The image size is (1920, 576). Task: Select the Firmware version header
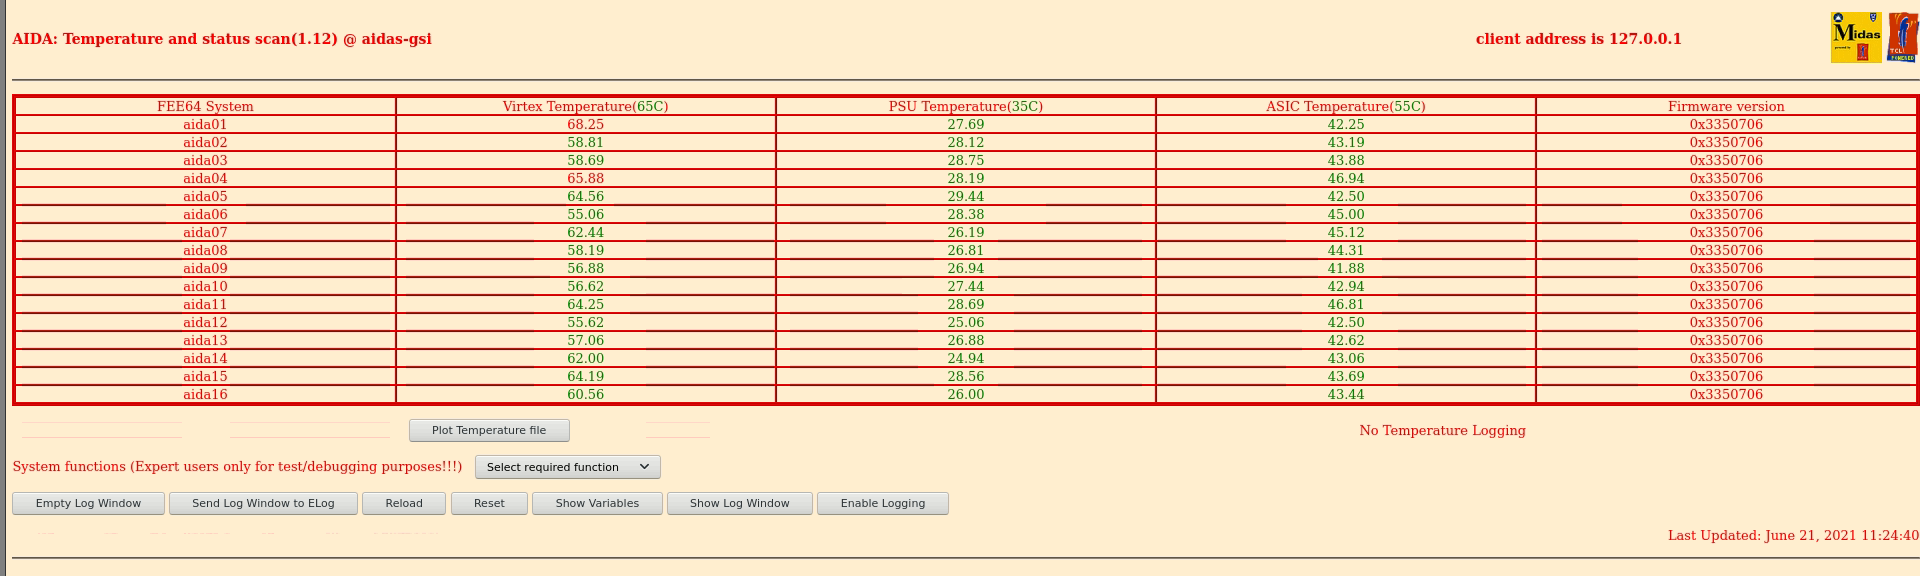pyautogui.click(x=1726, y=106)
